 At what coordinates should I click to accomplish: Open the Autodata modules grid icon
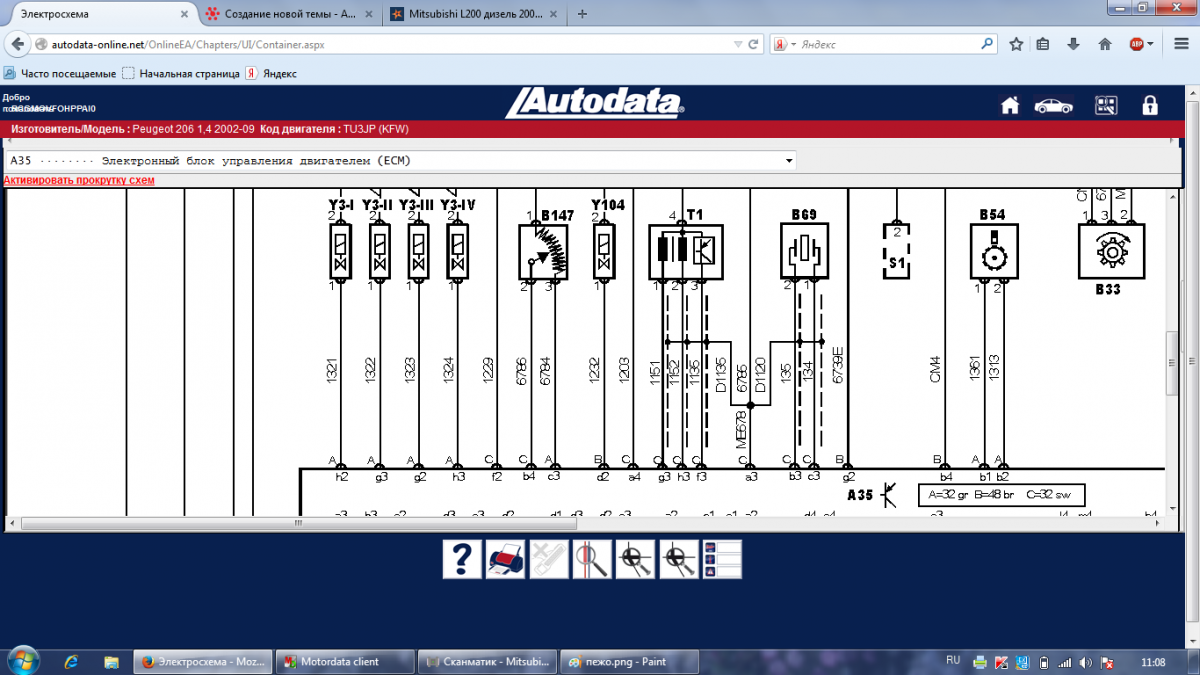coord(1106,105)
